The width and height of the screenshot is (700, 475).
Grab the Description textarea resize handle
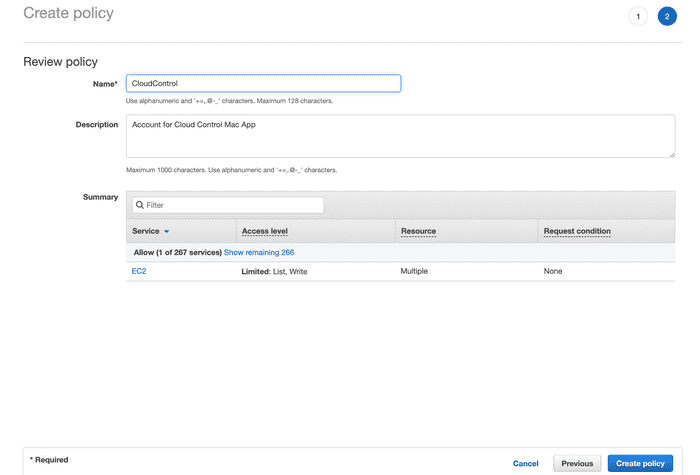[x=672, y=154]
